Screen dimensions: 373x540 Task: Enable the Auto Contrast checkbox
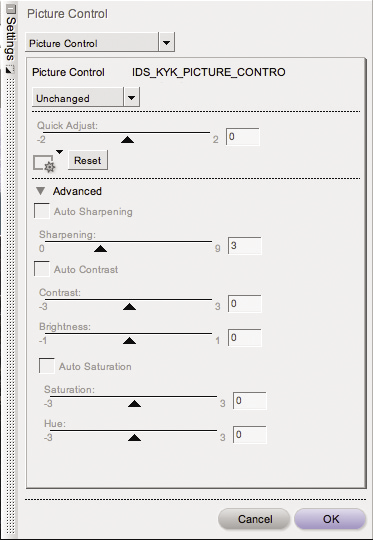coord(41,269)
